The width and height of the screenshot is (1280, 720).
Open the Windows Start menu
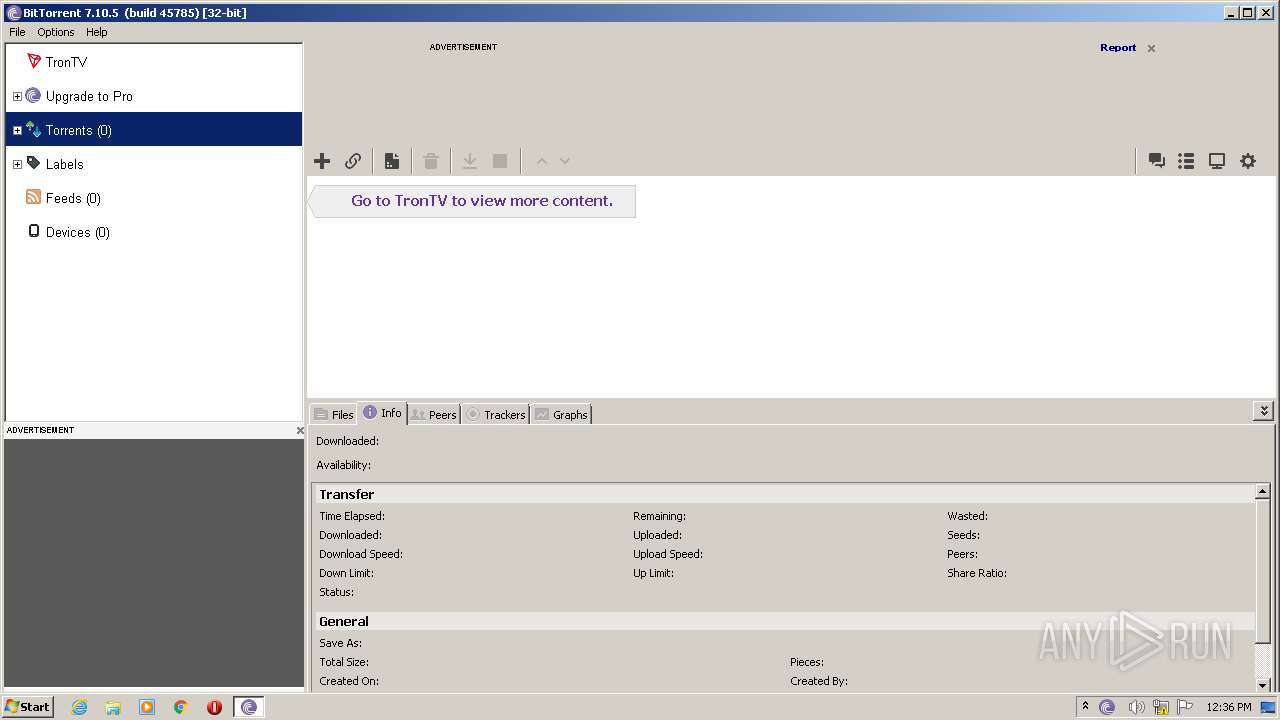click(x=28, y=707)
